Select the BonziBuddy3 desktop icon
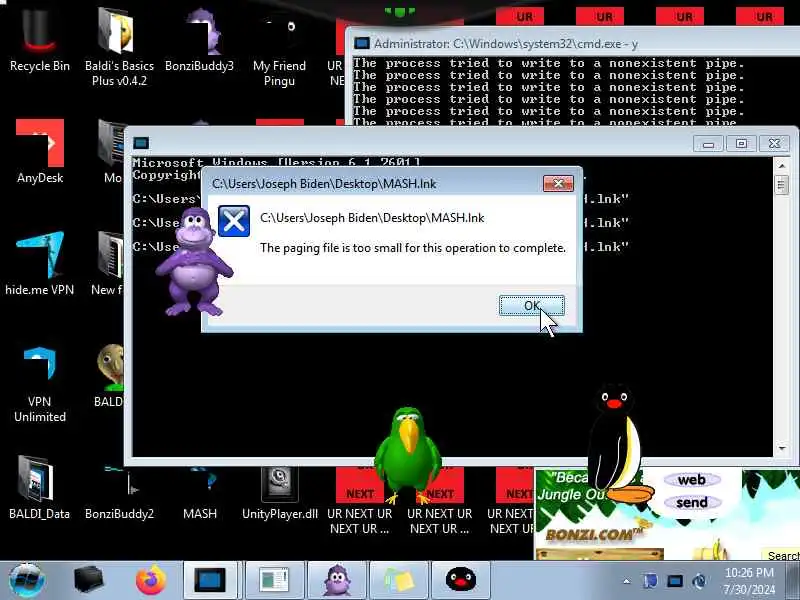800x600 pixels. pos(199,41)
